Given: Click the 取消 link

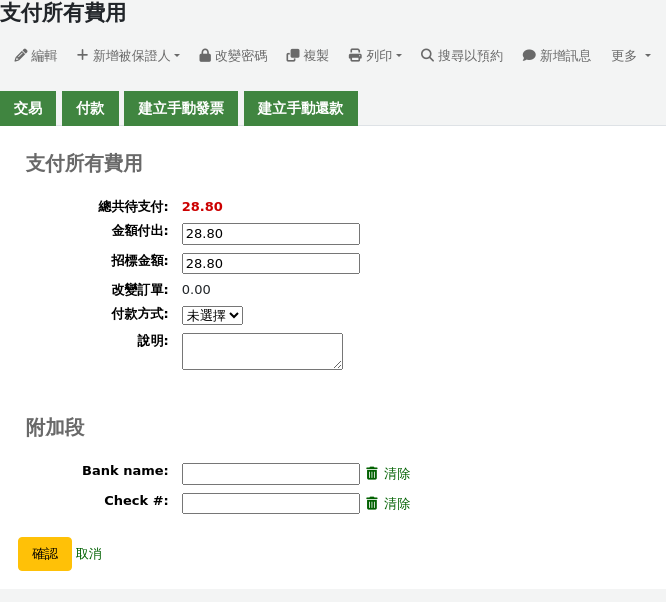Looking at the screenshot, I should point(89,554).
